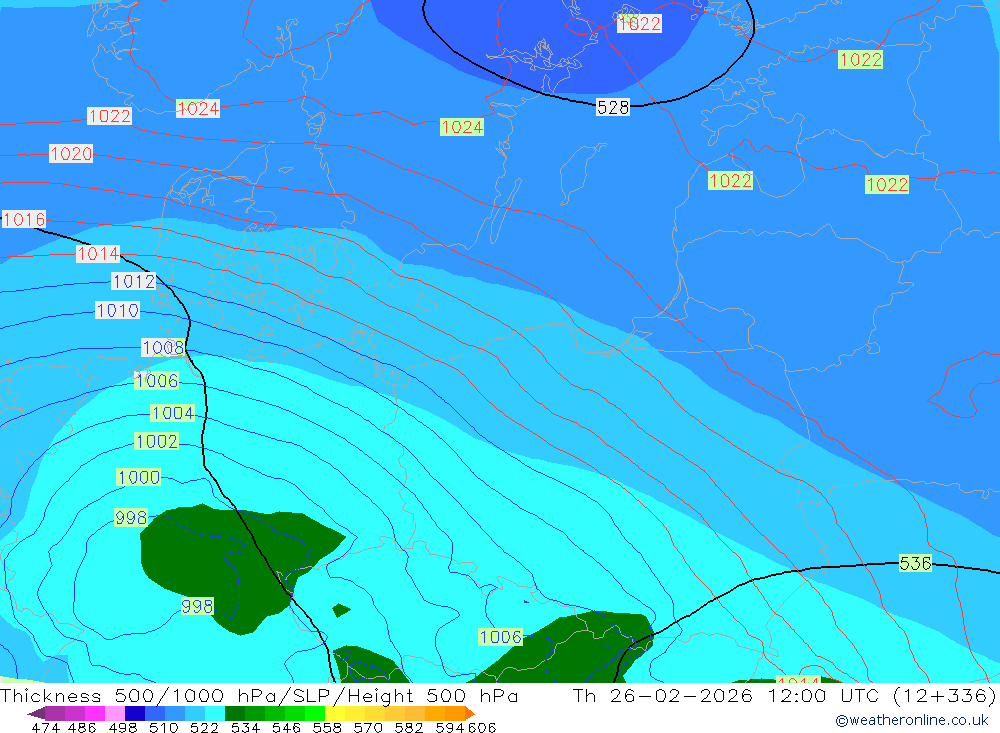Select the 1016 isobar label
Image resolution: width=1000 pixels, height=733 pixels.
pyautogui.click(x=24, y=219)
